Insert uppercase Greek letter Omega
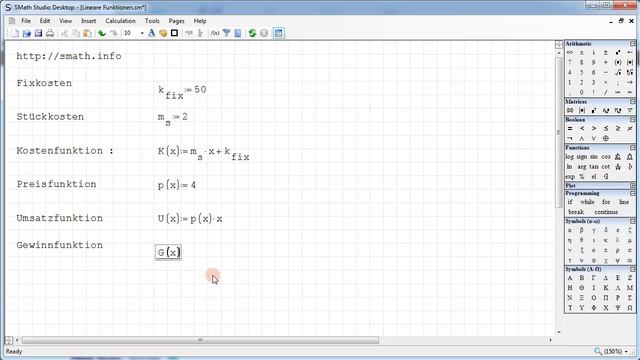 click(x=630, y=308)
